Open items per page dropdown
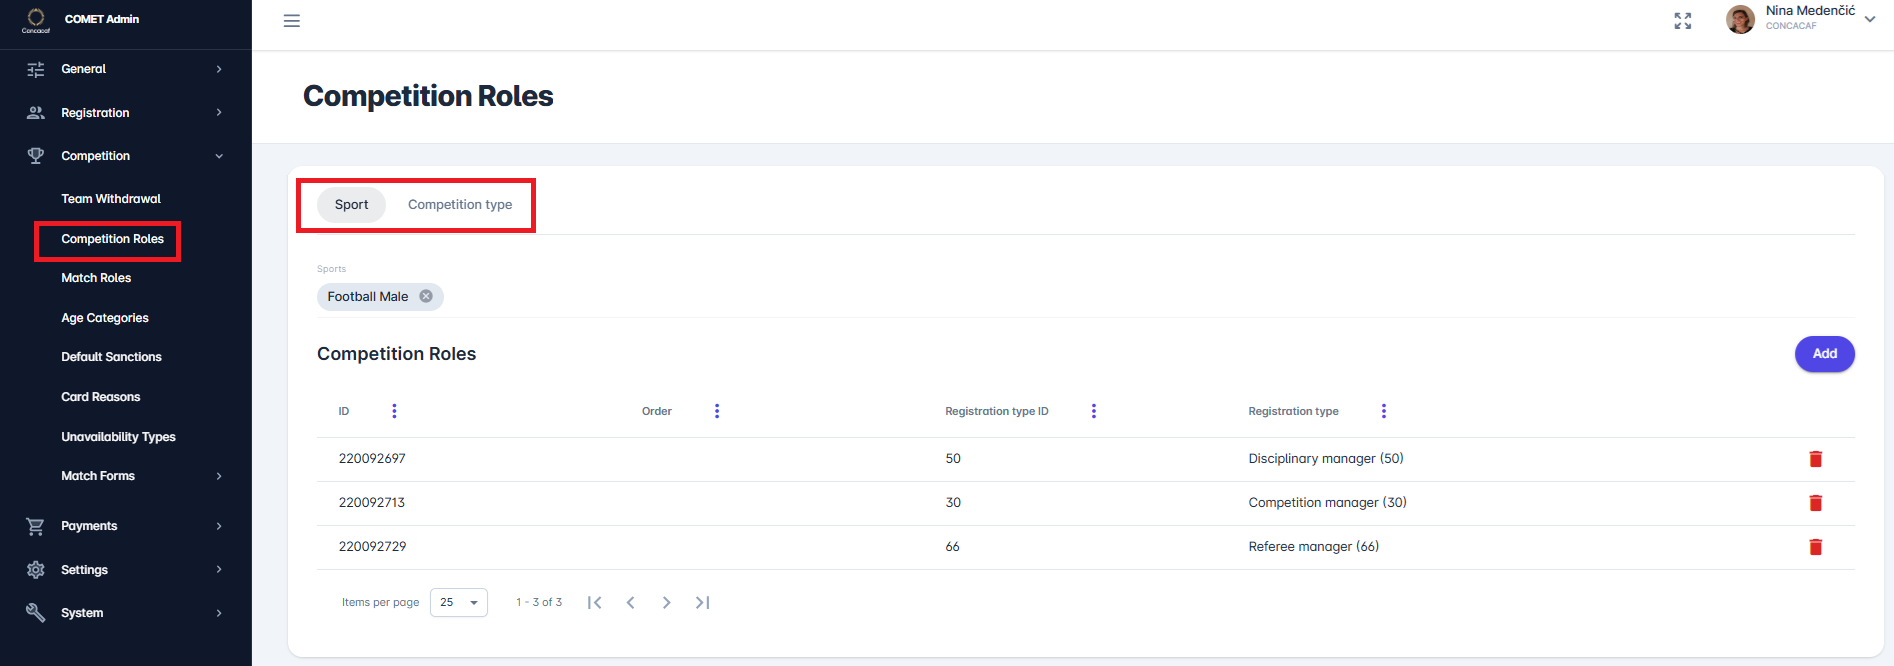The width and height of the screenshot is (1894, 666). [x=459, y=602]
